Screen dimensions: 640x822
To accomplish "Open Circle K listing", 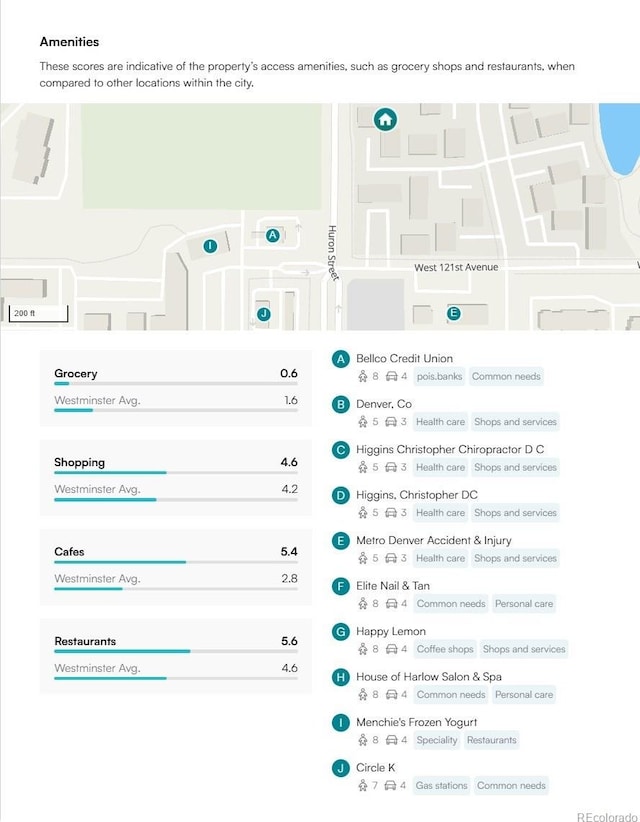I will click(x=375, y=767).
